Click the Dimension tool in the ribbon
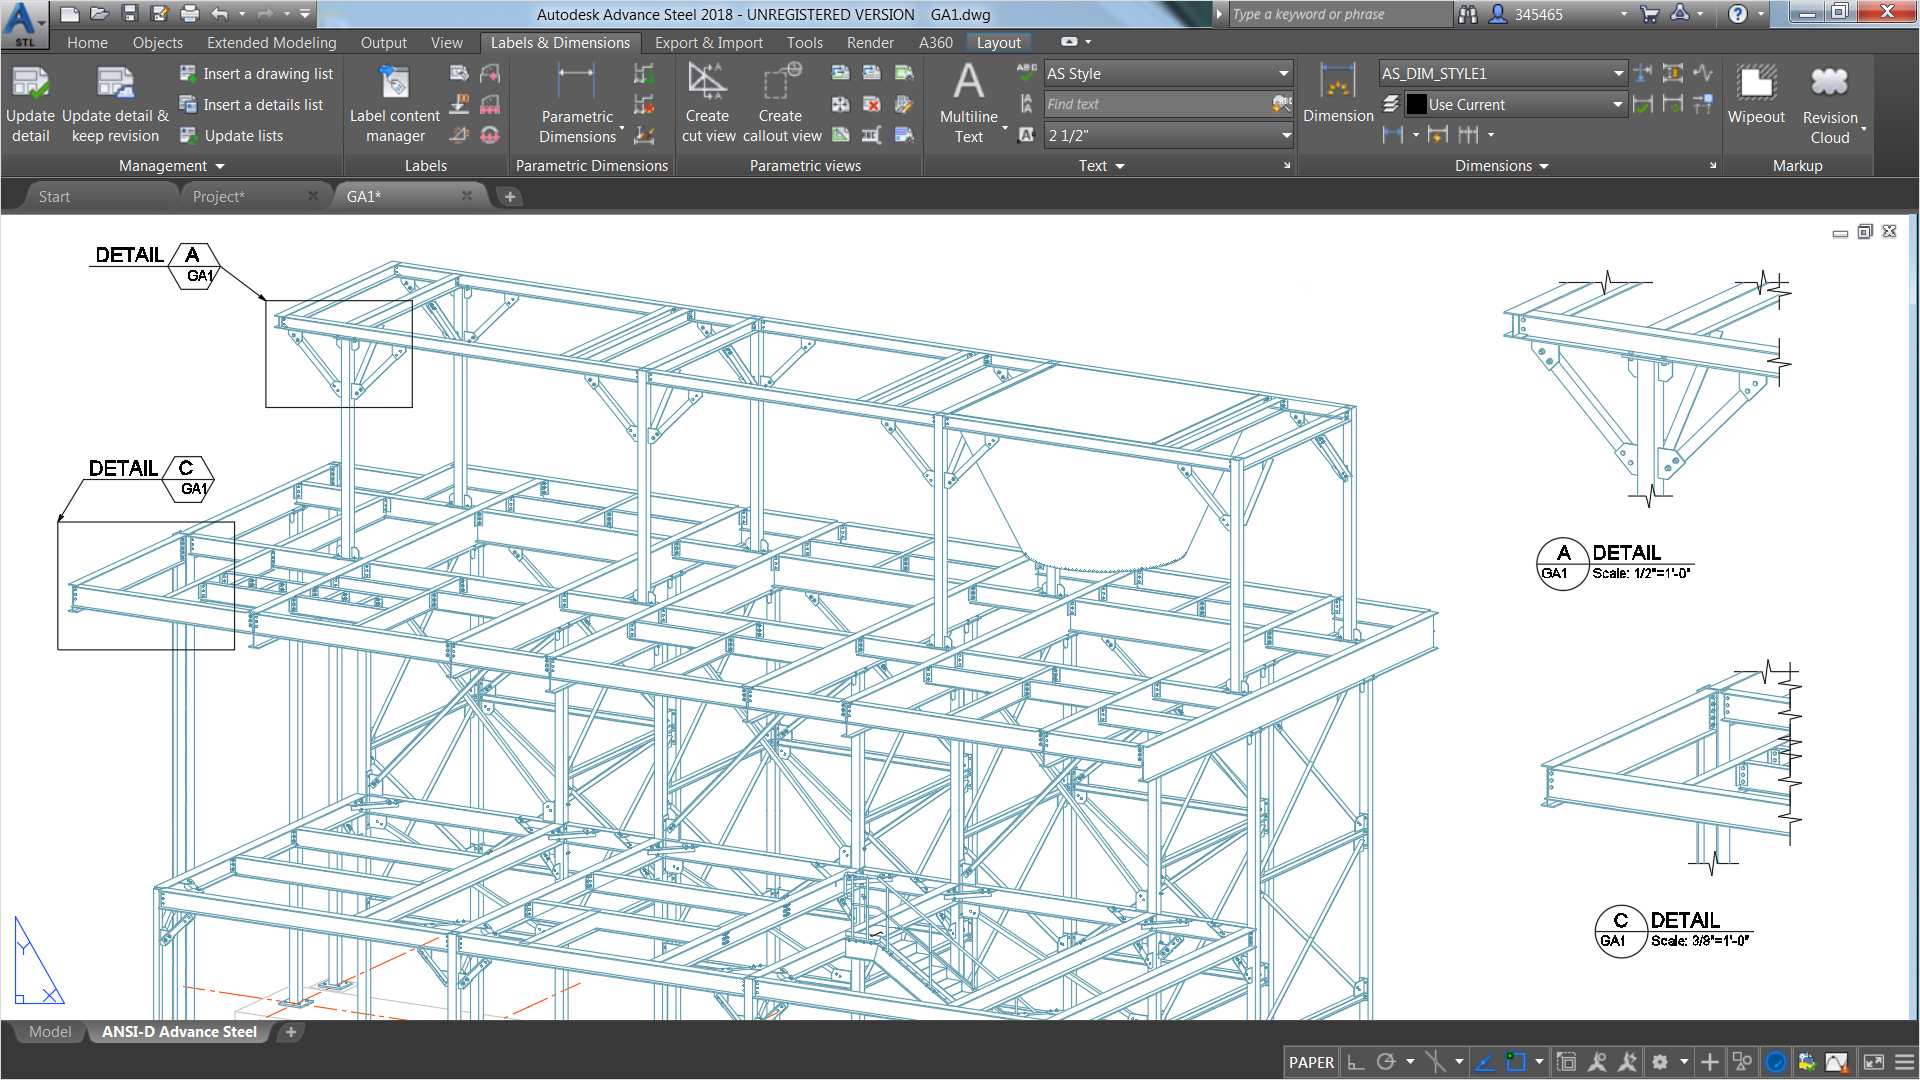Image resolution: width=1920 pixels, height=1080 pixels. click(x=1337, y=95)
